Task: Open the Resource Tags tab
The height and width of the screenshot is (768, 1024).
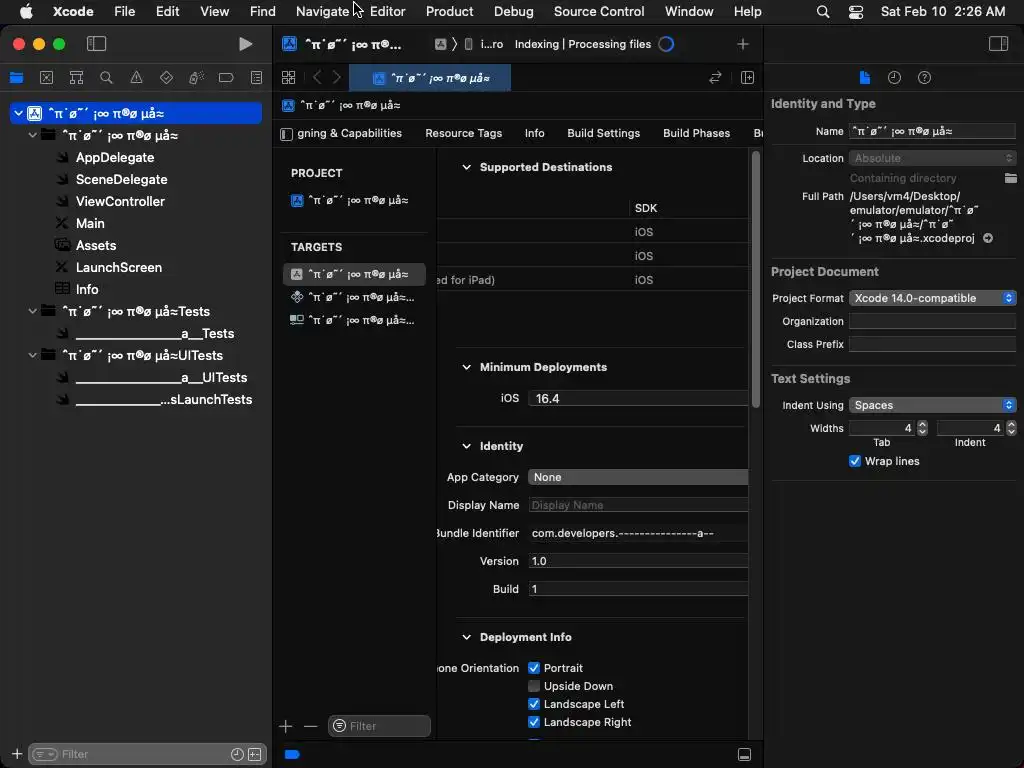Action: [x=464, y=133]
